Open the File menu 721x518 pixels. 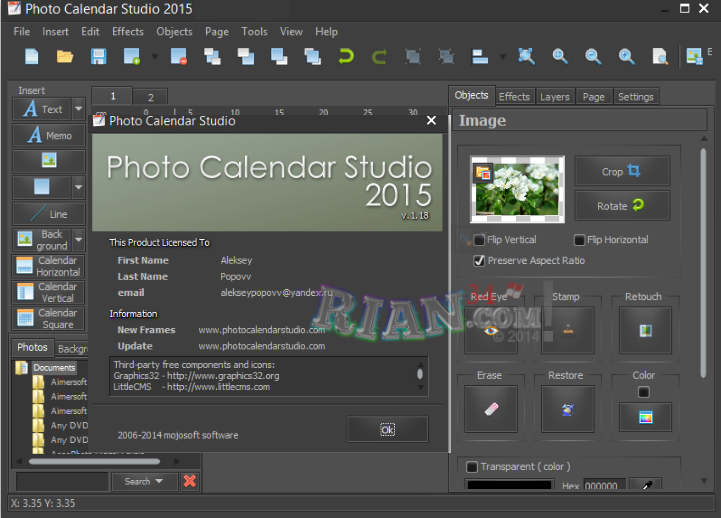(x=22, y=32)
